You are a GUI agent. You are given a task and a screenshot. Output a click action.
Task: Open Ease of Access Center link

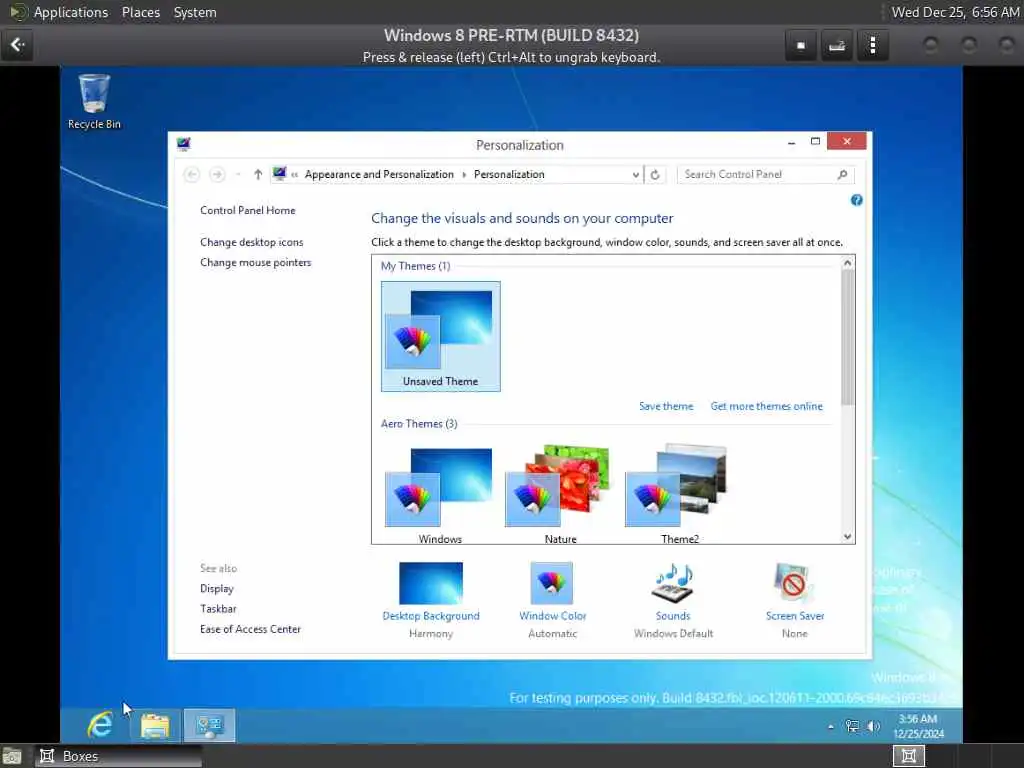click(250, 629)
